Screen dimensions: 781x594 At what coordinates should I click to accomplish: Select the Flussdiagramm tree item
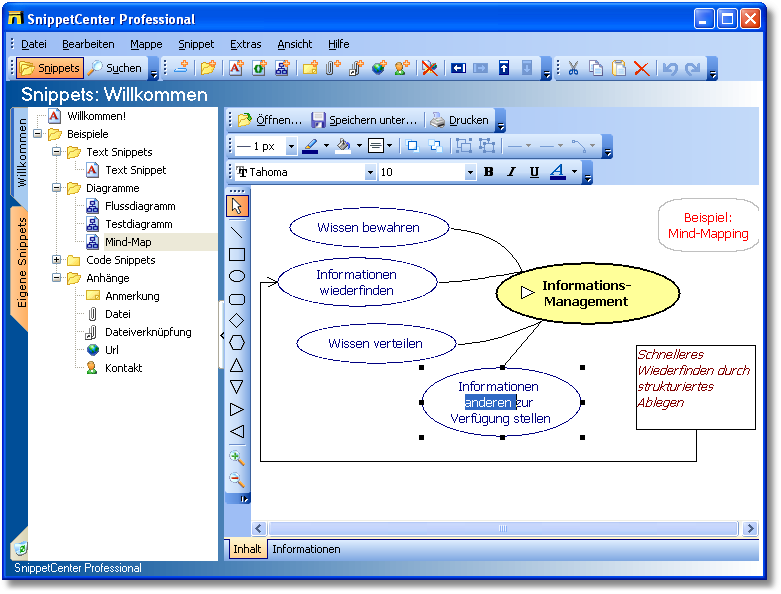140,206
